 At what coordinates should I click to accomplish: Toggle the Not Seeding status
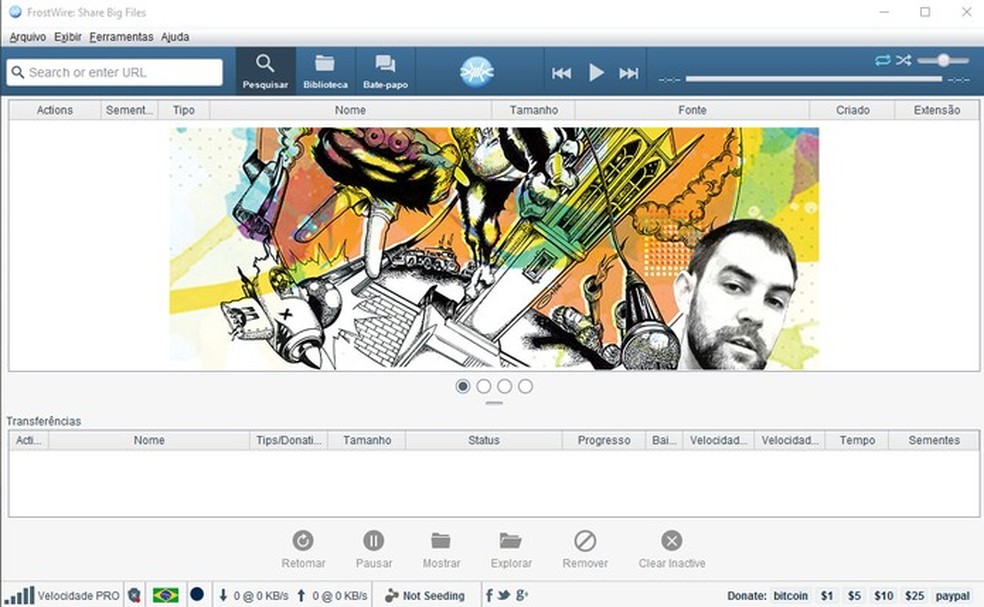point(425,596)
